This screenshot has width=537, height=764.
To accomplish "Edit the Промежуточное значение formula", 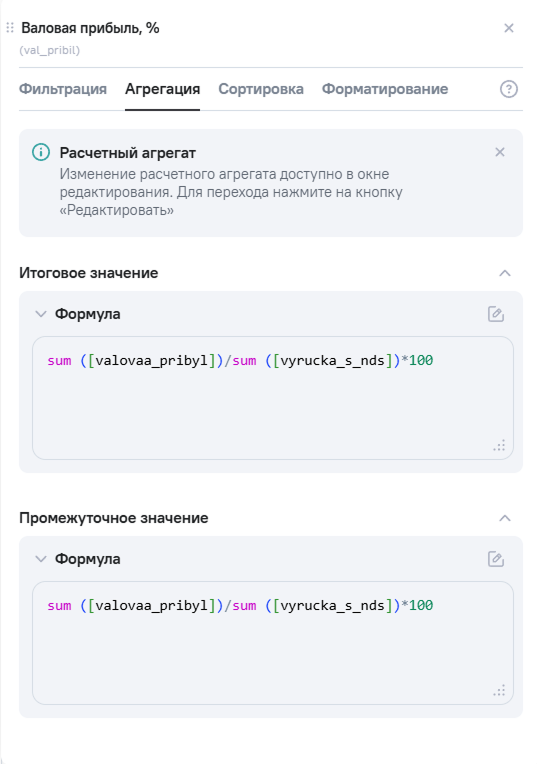I will click(x=496, y=559).
